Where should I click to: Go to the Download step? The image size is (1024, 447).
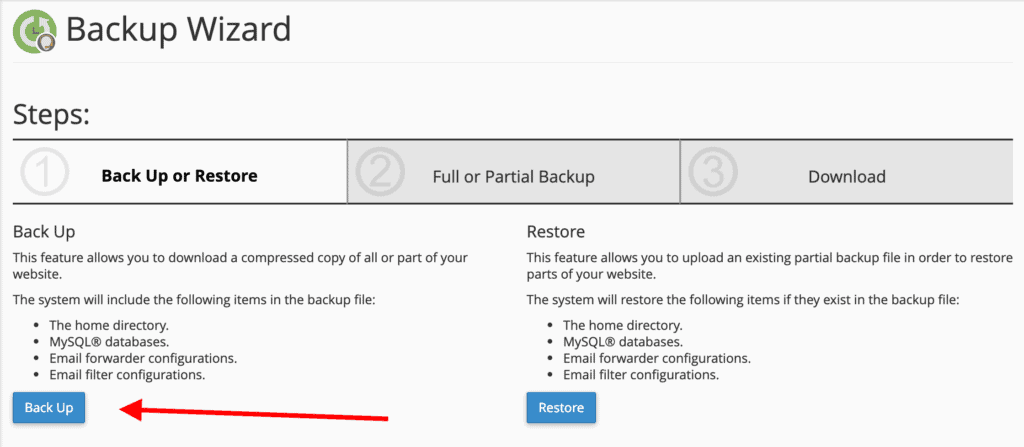coord(846,177)
